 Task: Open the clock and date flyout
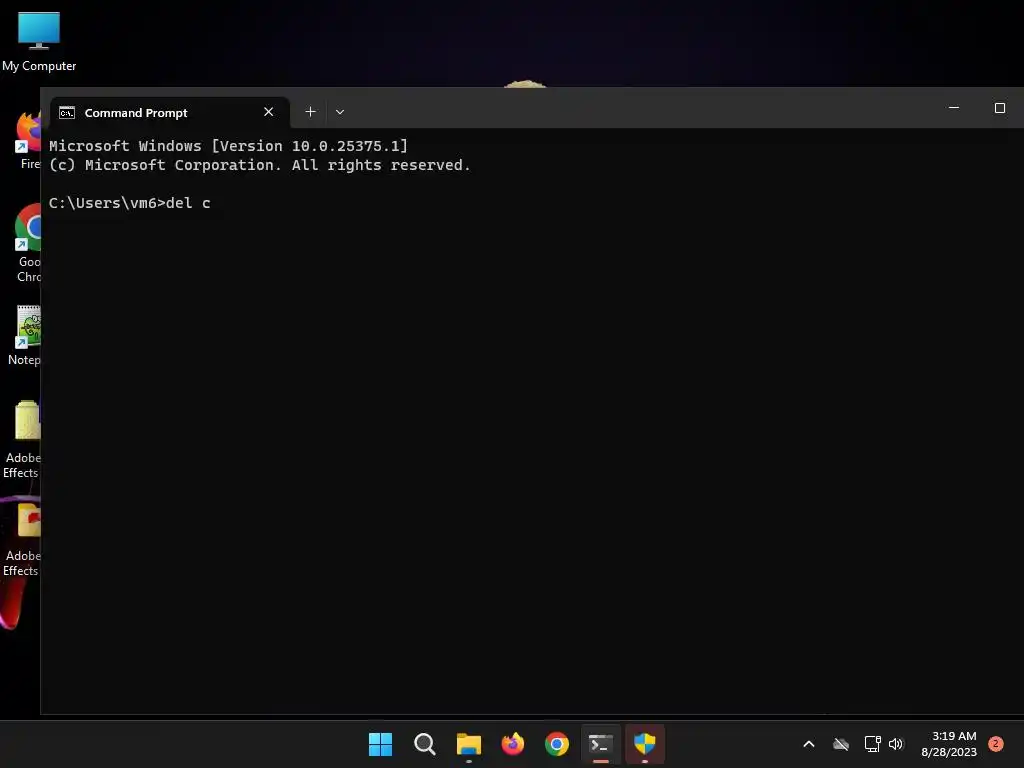(949, 744)
